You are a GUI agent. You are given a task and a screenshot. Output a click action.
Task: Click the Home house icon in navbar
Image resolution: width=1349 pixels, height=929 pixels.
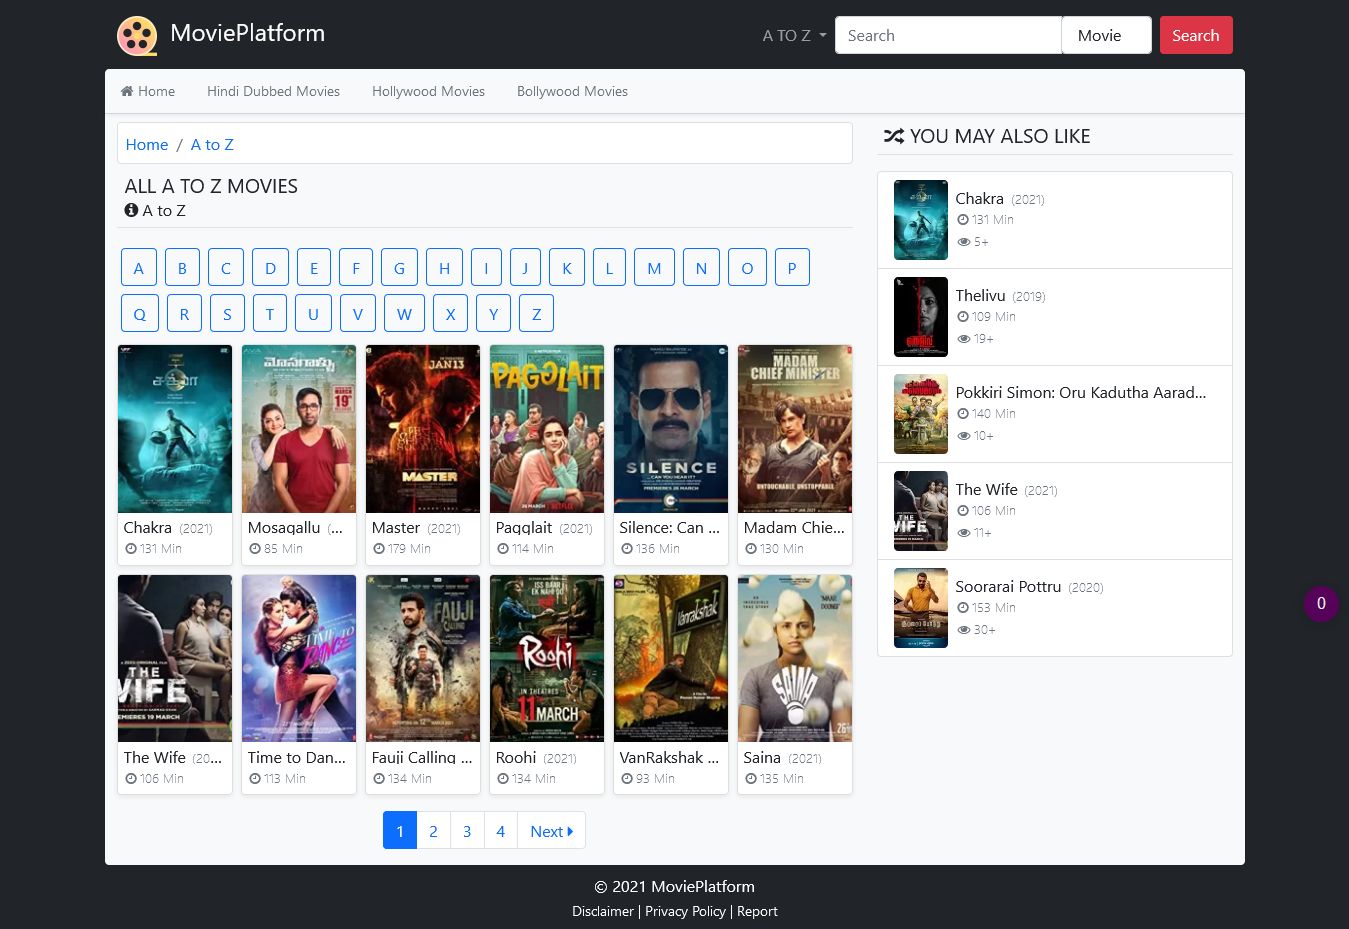tap(127, 91)
